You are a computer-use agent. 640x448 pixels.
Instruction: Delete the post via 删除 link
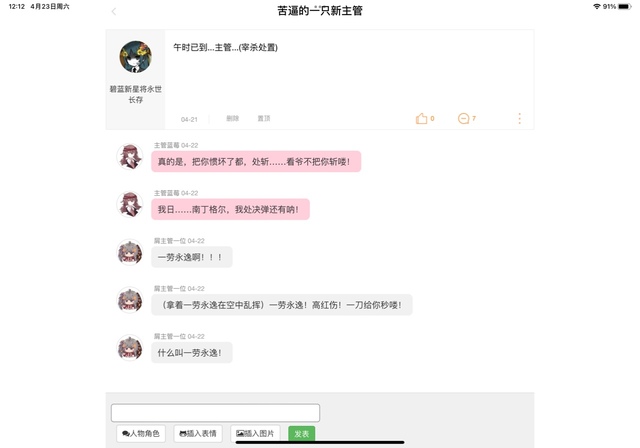click(x=233, y=118)
